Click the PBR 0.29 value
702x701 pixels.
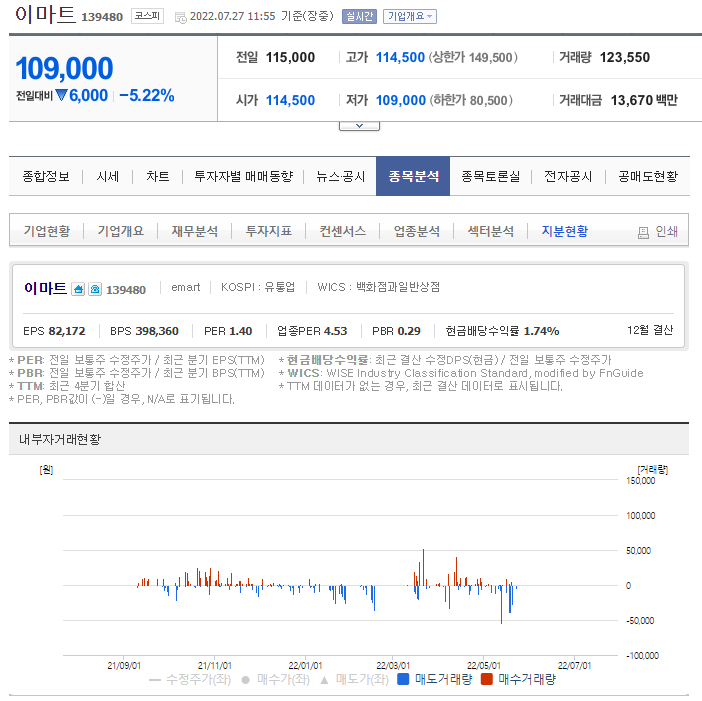click(x=409, y=331)
